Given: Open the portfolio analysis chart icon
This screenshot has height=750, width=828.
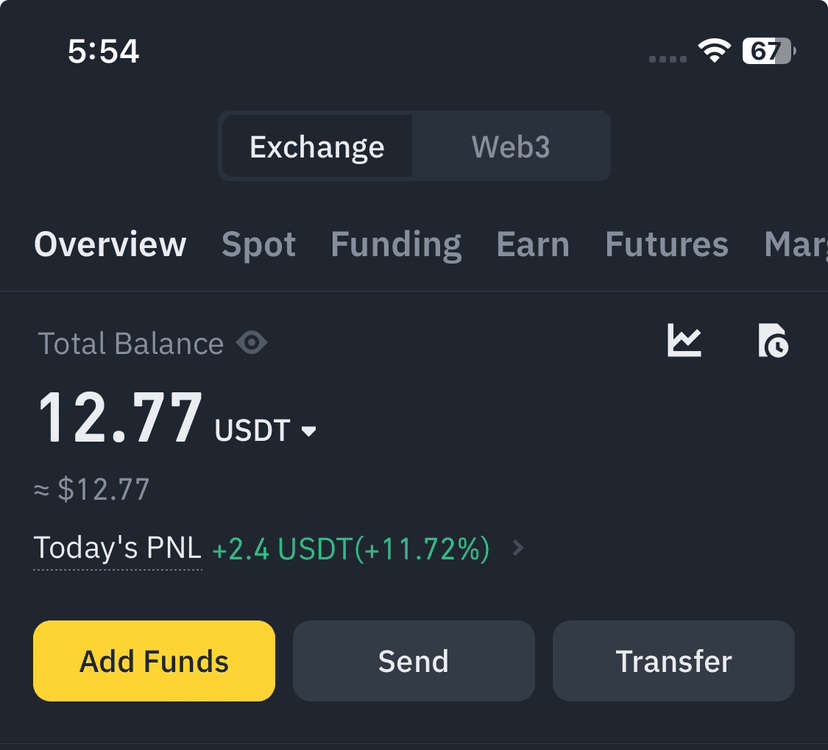Looking at the screenshot, I should (685, 341).
